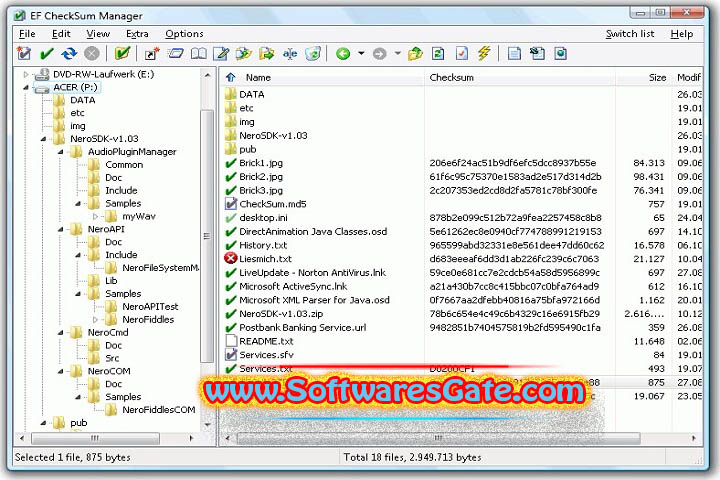This screenshot has width=720, height=480.
Task: Click the document with globe toolbar icon
Action: [560, 54]
